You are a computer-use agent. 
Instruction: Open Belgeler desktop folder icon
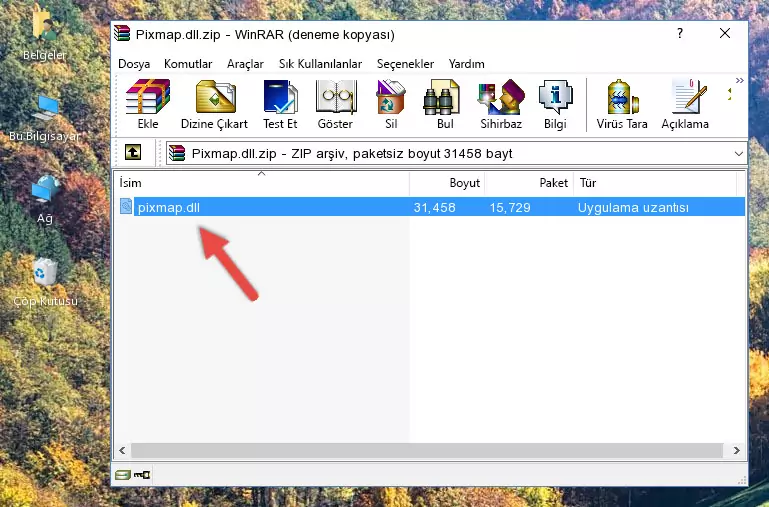[x=45, y=33]
